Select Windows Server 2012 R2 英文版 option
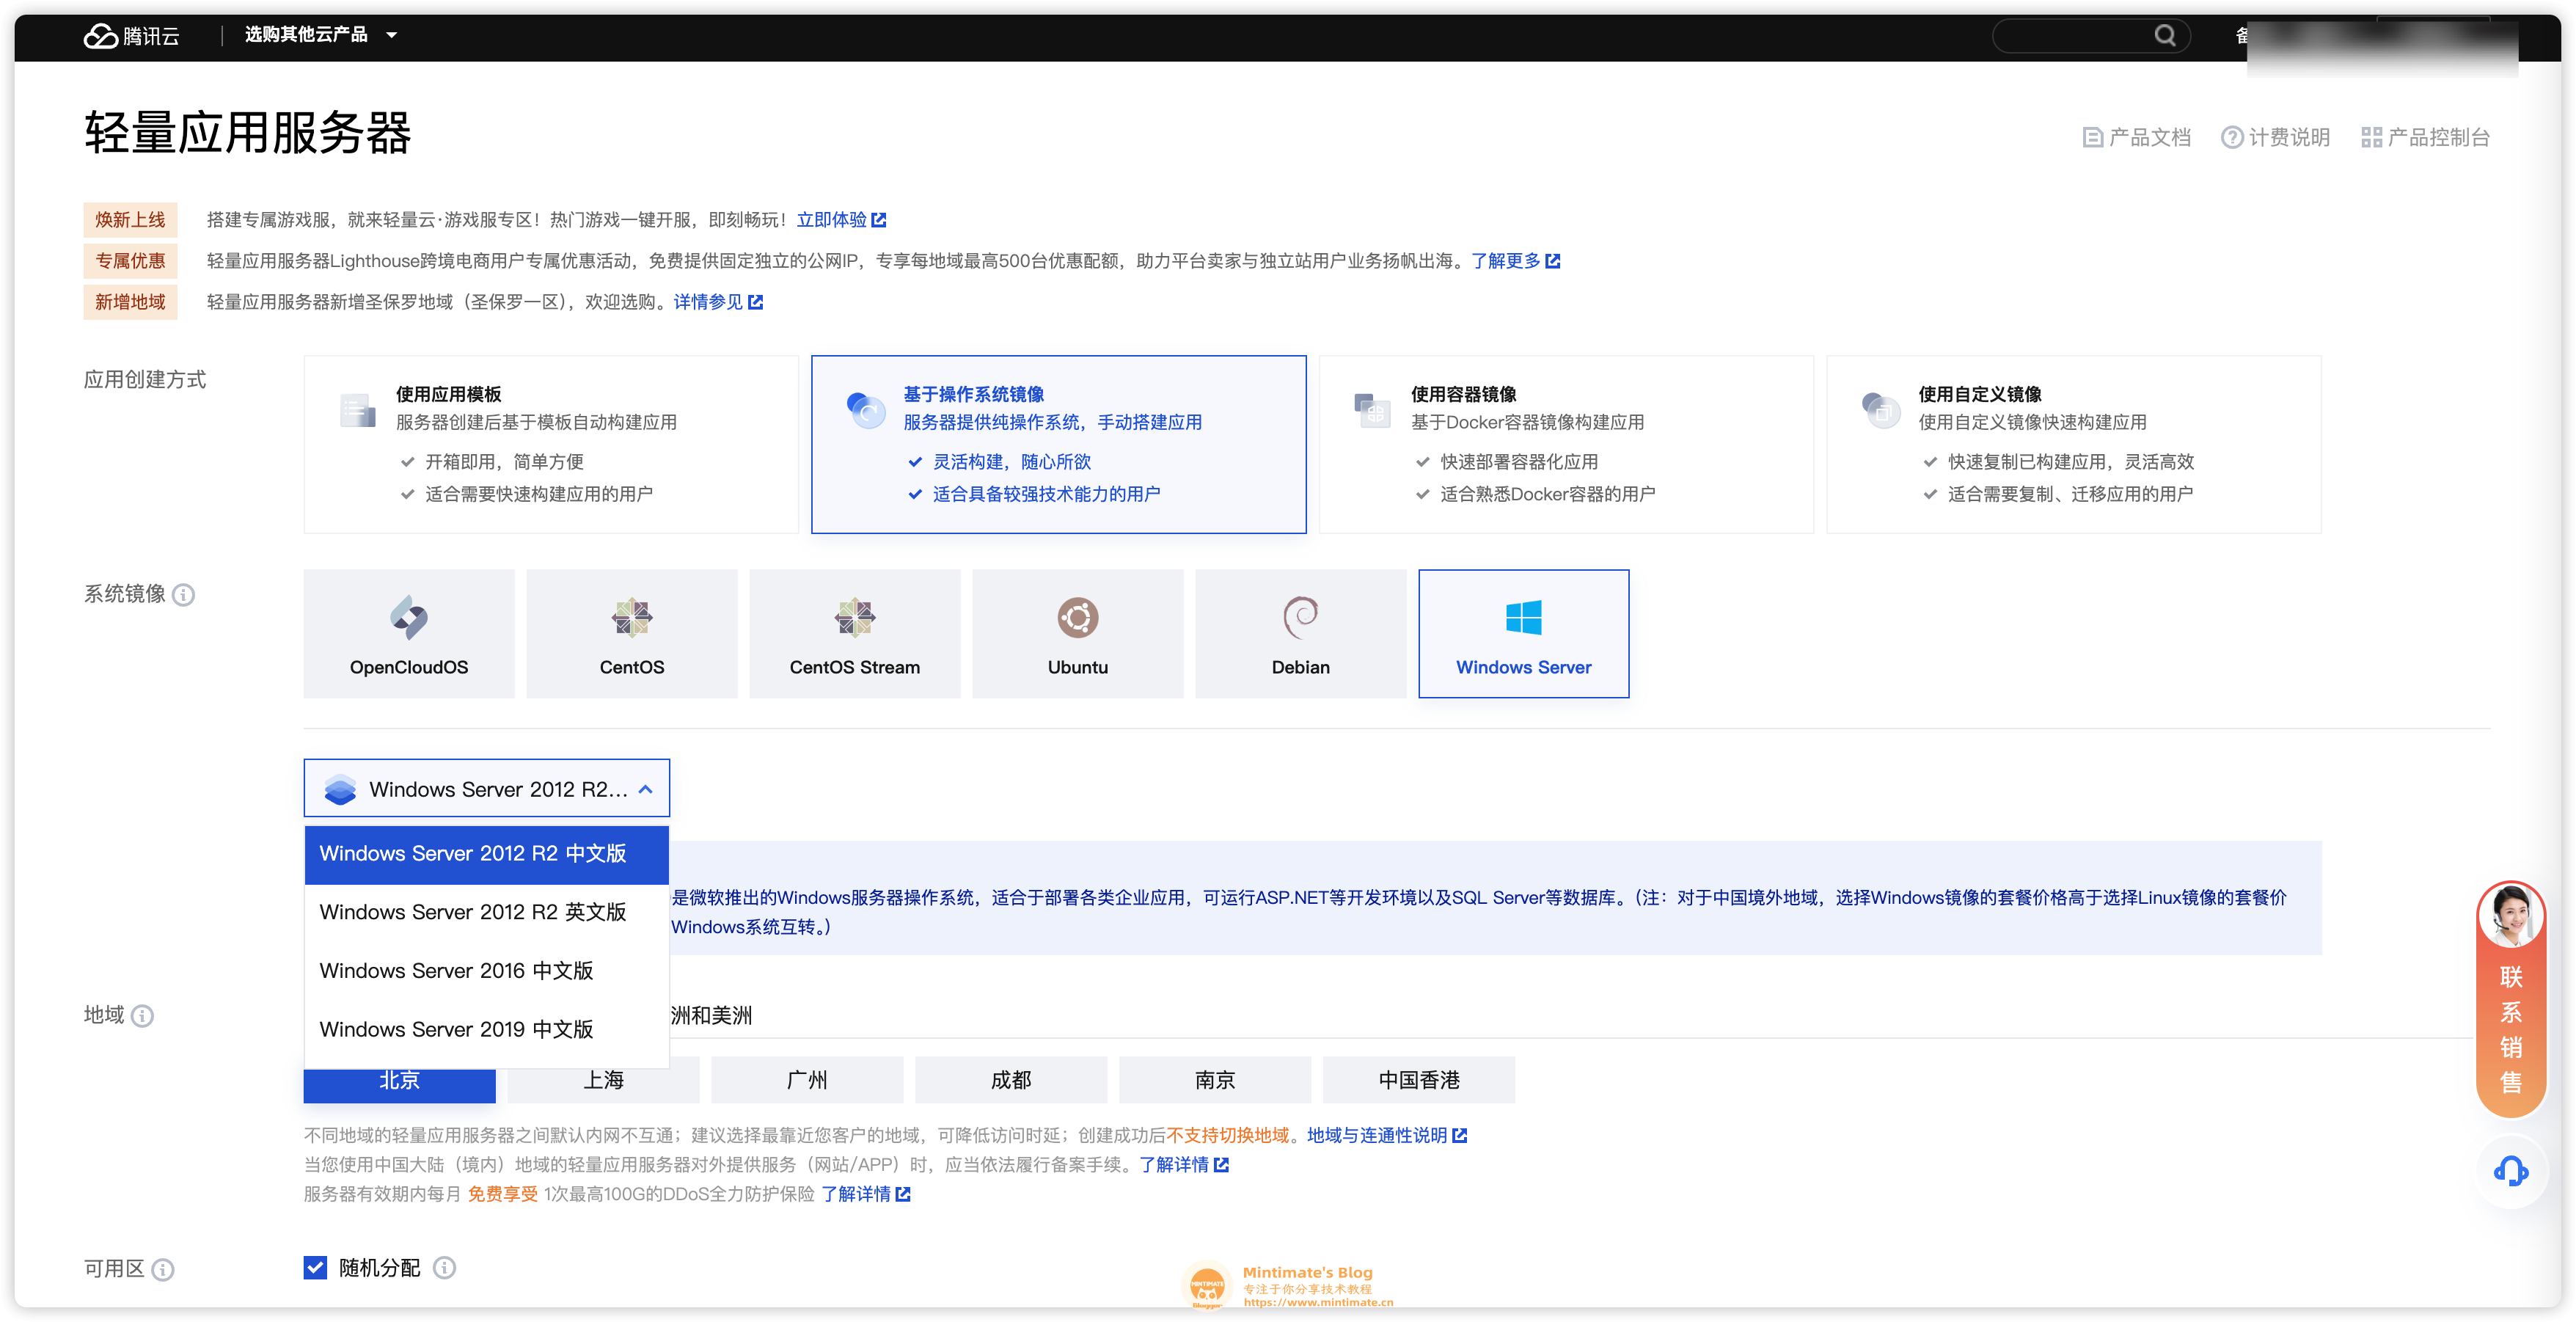This screenshot has width=2576, height=1322. (x=486, y=913)
